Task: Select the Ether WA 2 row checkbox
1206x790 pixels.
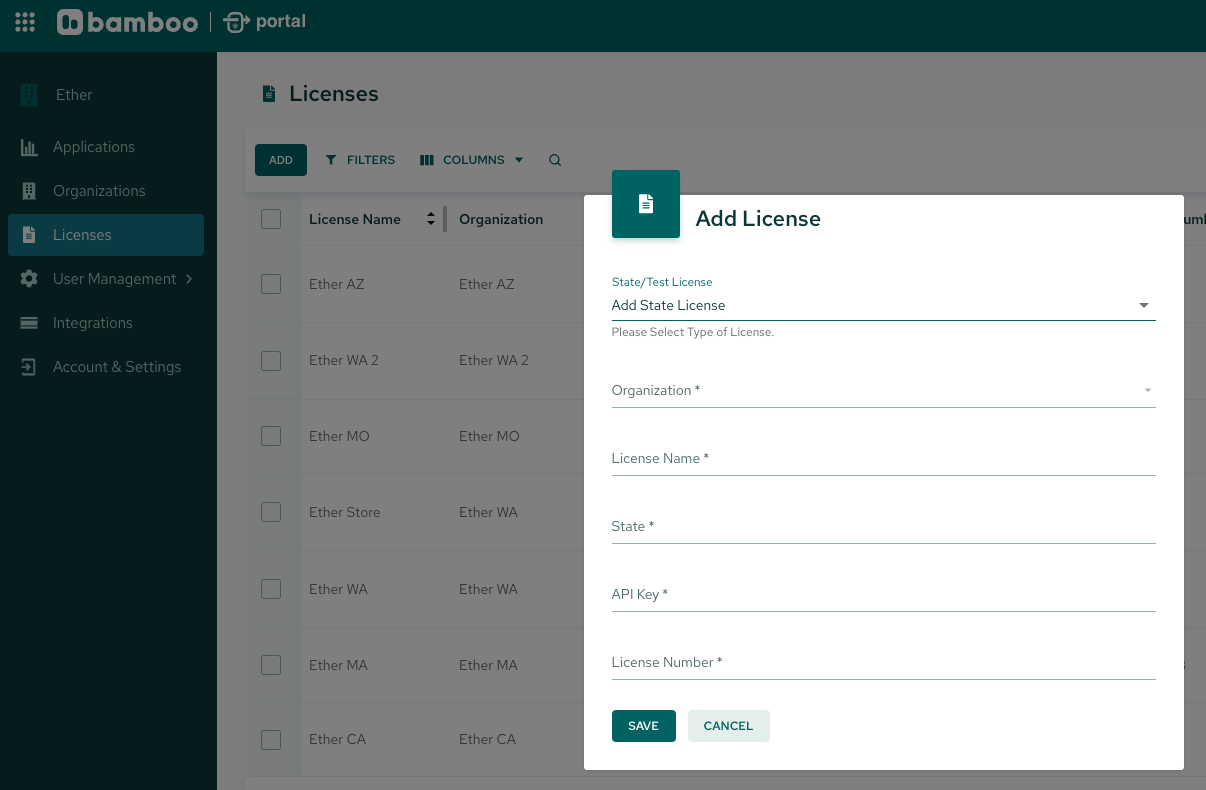Action: pos(271,360)
